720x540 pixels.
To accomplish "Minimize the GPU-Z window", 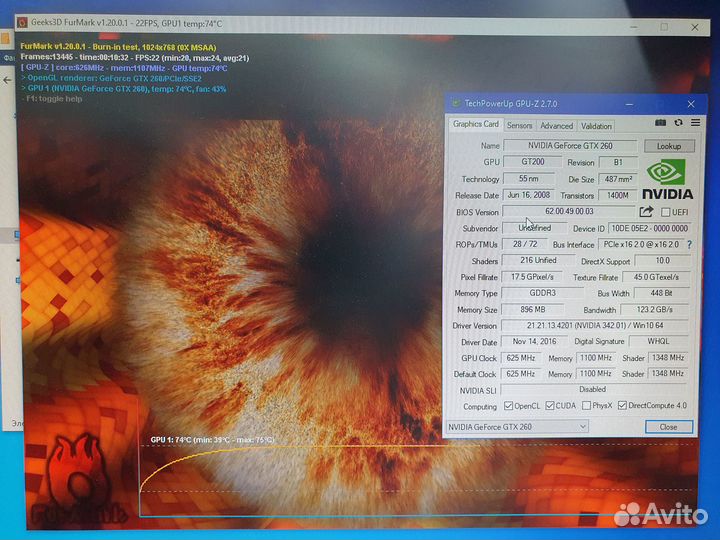I will pyautogui.click(x=630, y=104).
